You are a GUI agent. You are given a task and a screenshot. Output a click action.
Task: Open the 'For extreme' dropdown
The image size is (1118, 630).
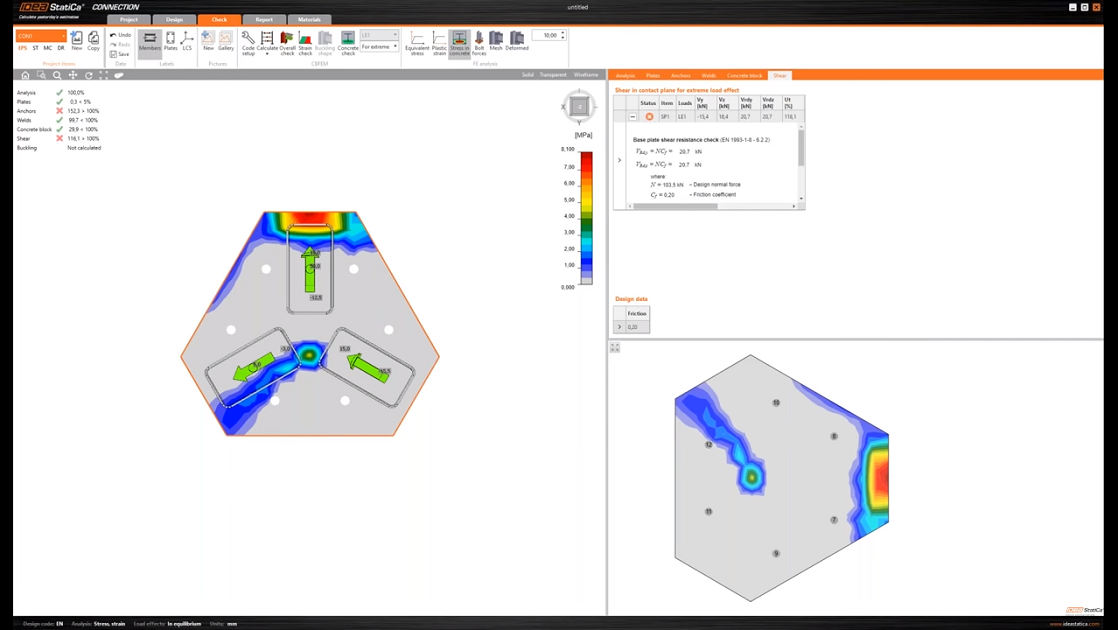[379, 46]
